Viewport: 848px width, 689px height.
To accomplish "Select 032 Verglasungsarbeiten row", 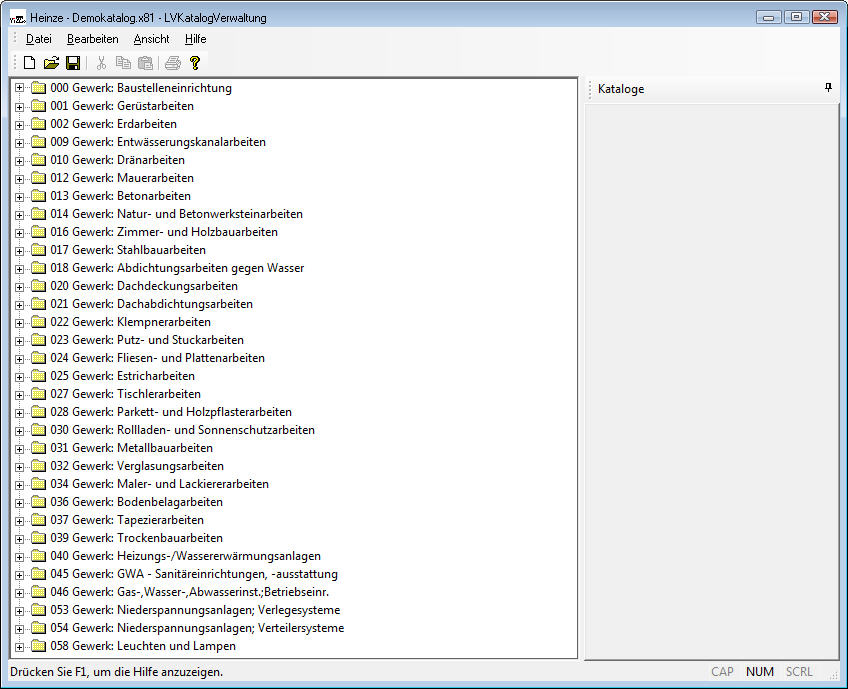I will coord(137,466).
